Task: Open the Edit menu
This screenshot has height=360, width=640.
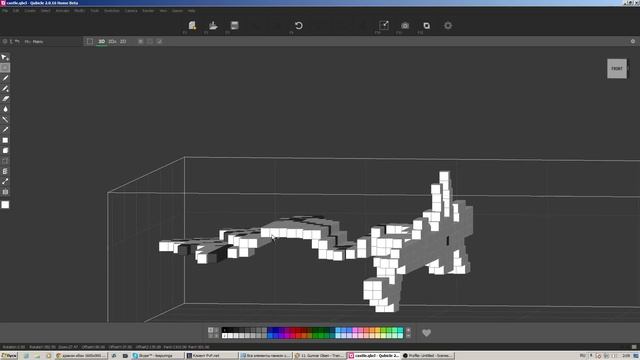Action: point(16,11)
